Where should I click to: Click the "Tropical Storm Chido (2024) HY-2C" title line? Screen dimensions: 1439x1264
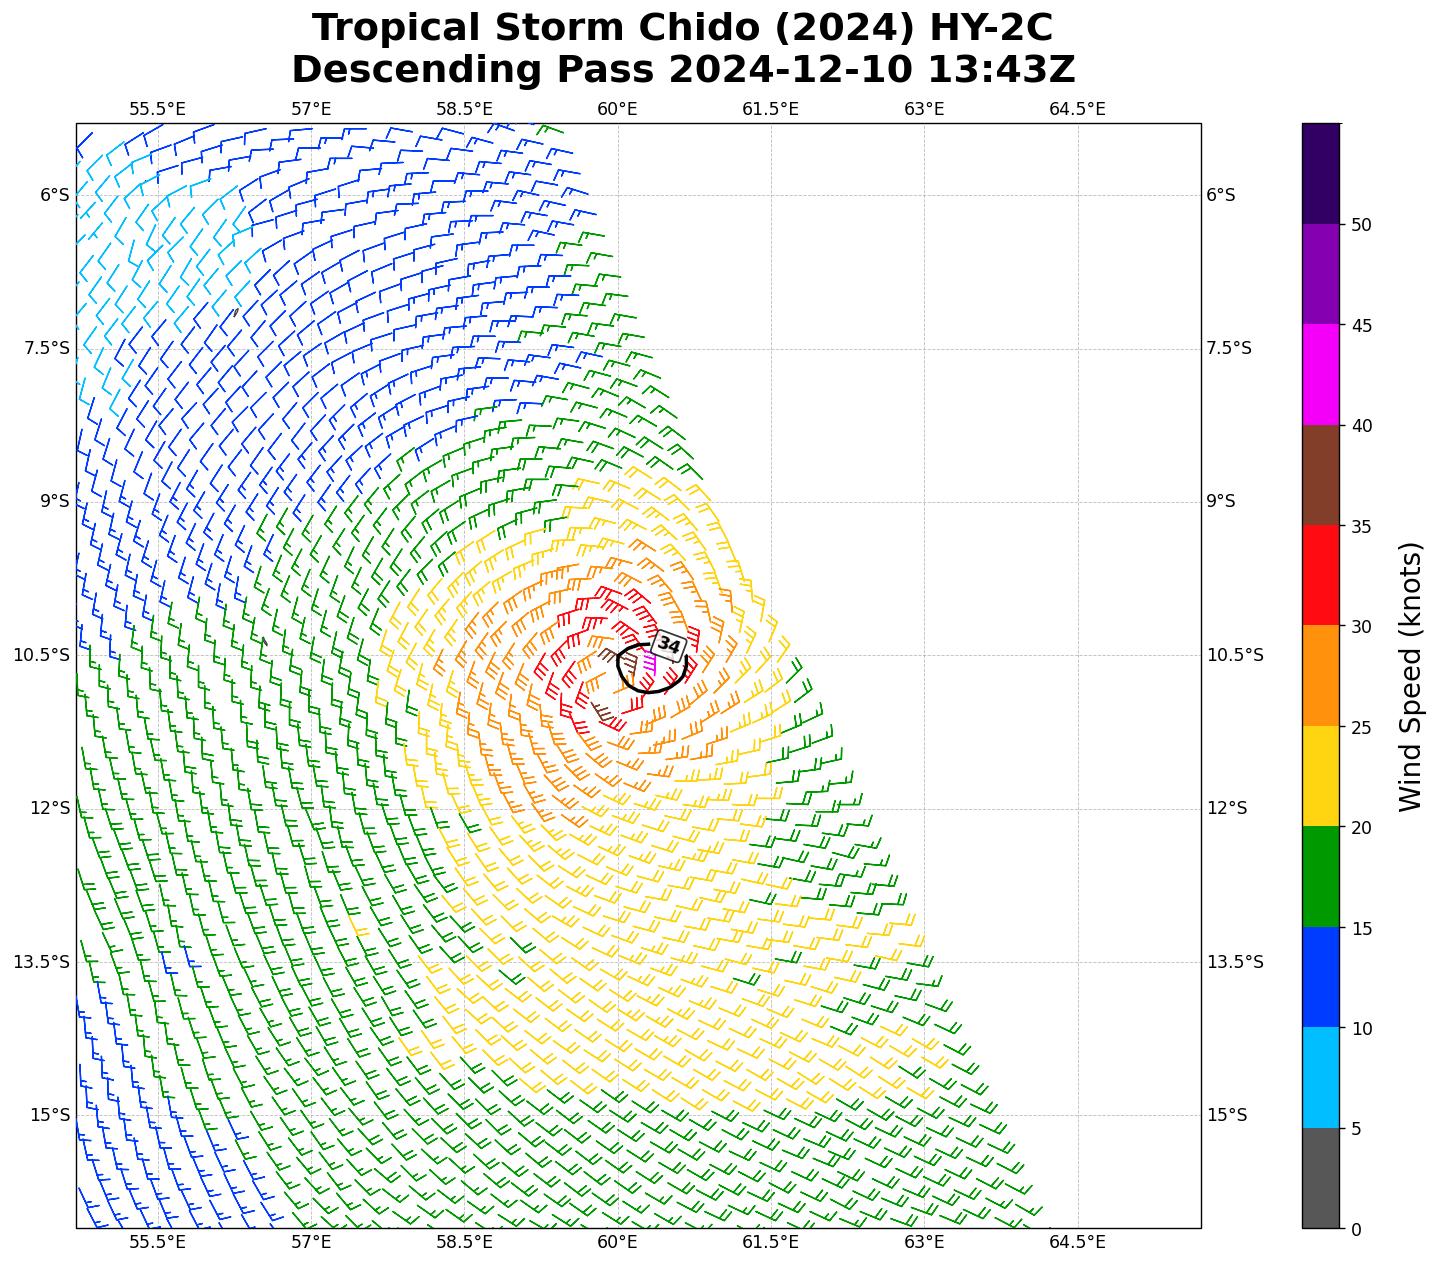coord(682,28)
